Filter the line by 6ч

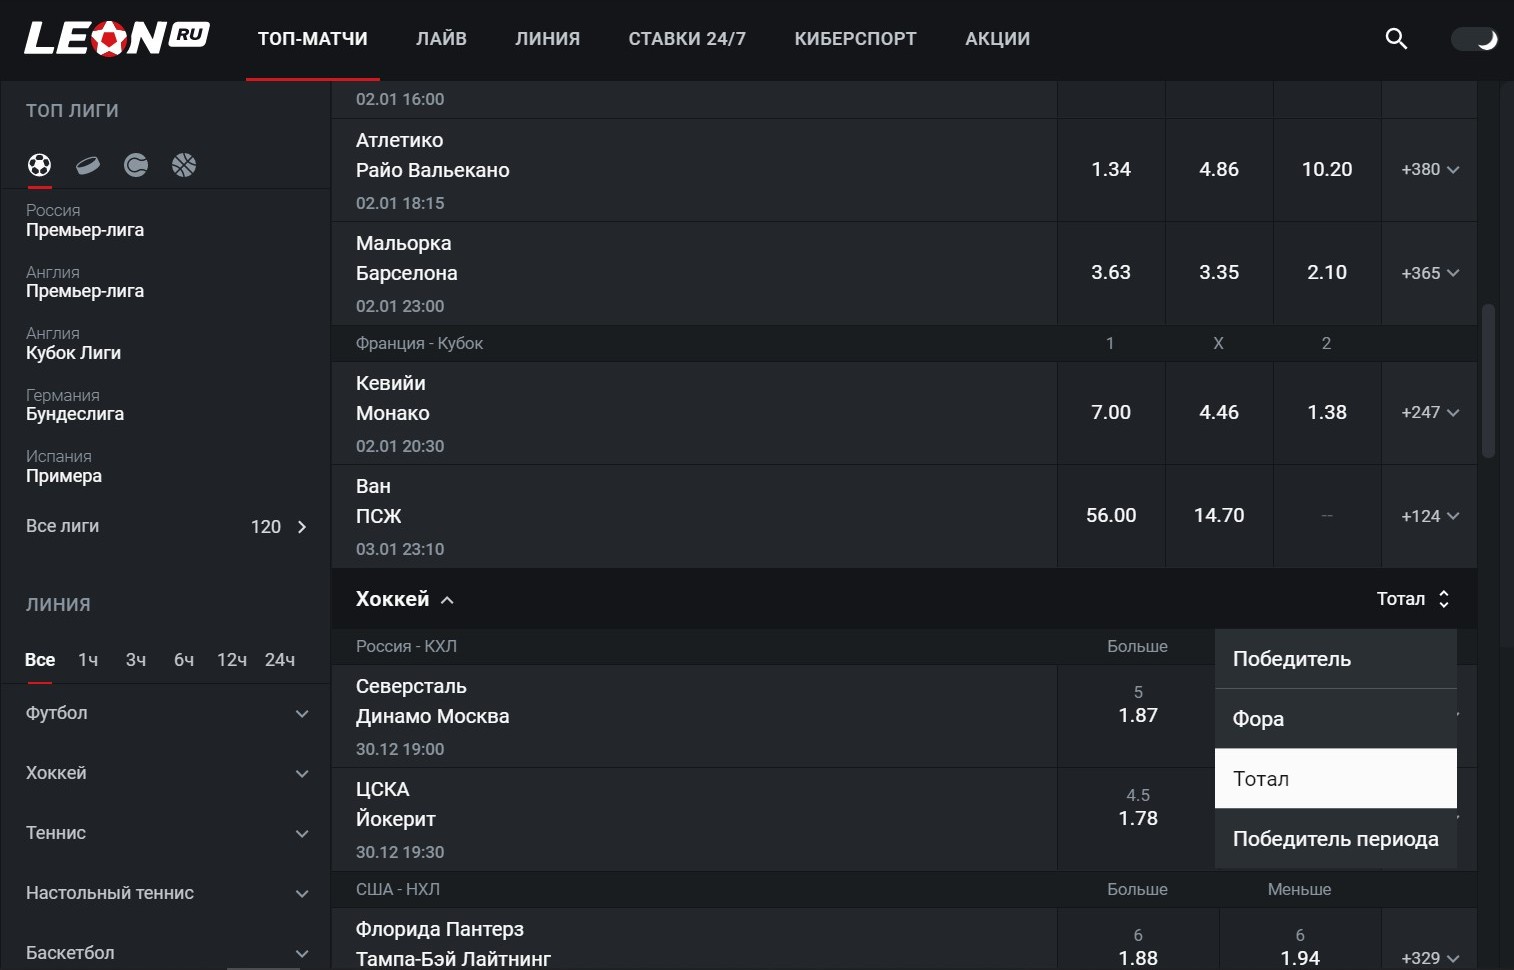click(x=184, y=660)
